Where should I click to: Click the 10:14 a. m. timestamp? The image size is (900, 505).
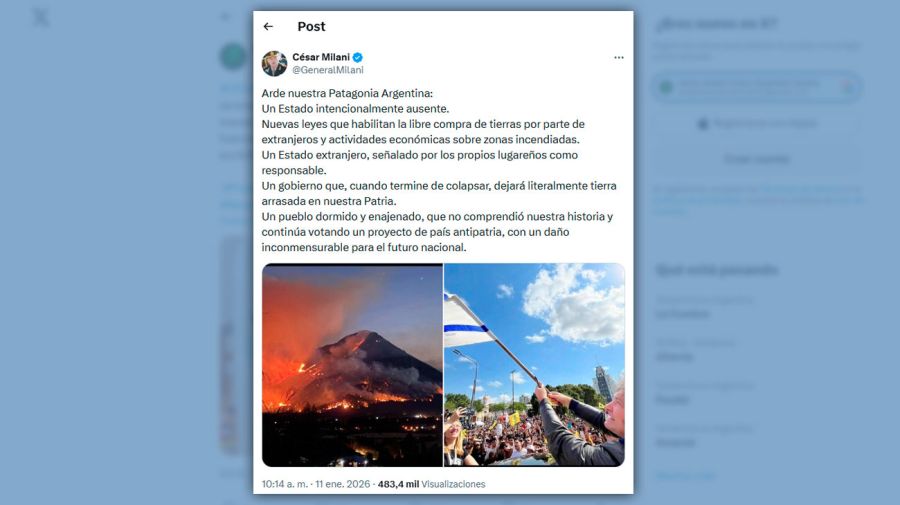(x=285, y=484)
